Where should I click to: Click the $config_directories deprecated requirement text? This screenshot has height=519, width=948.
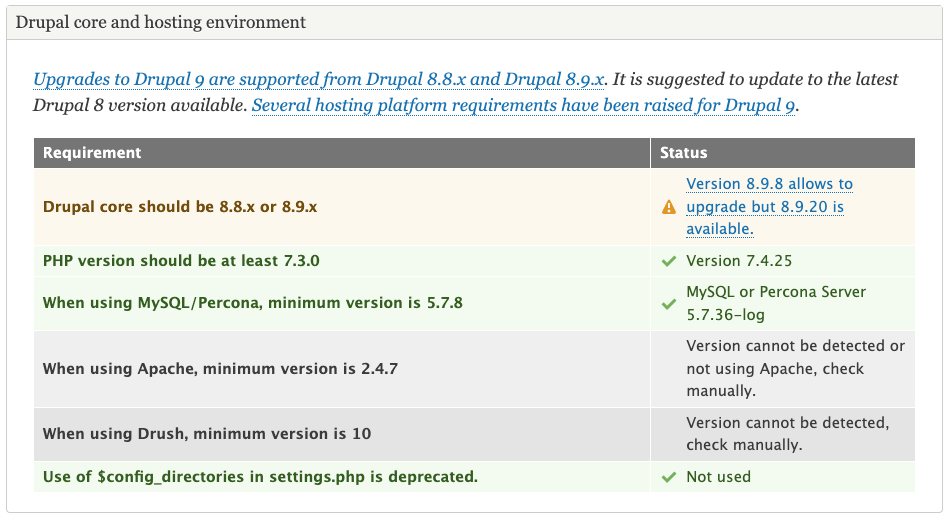point(260,477)
